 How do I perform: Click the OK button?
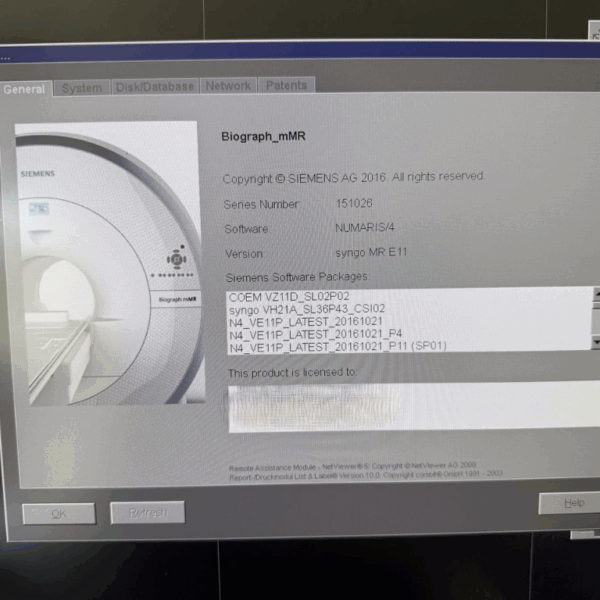pyautogui.click(x=59, y=514)
